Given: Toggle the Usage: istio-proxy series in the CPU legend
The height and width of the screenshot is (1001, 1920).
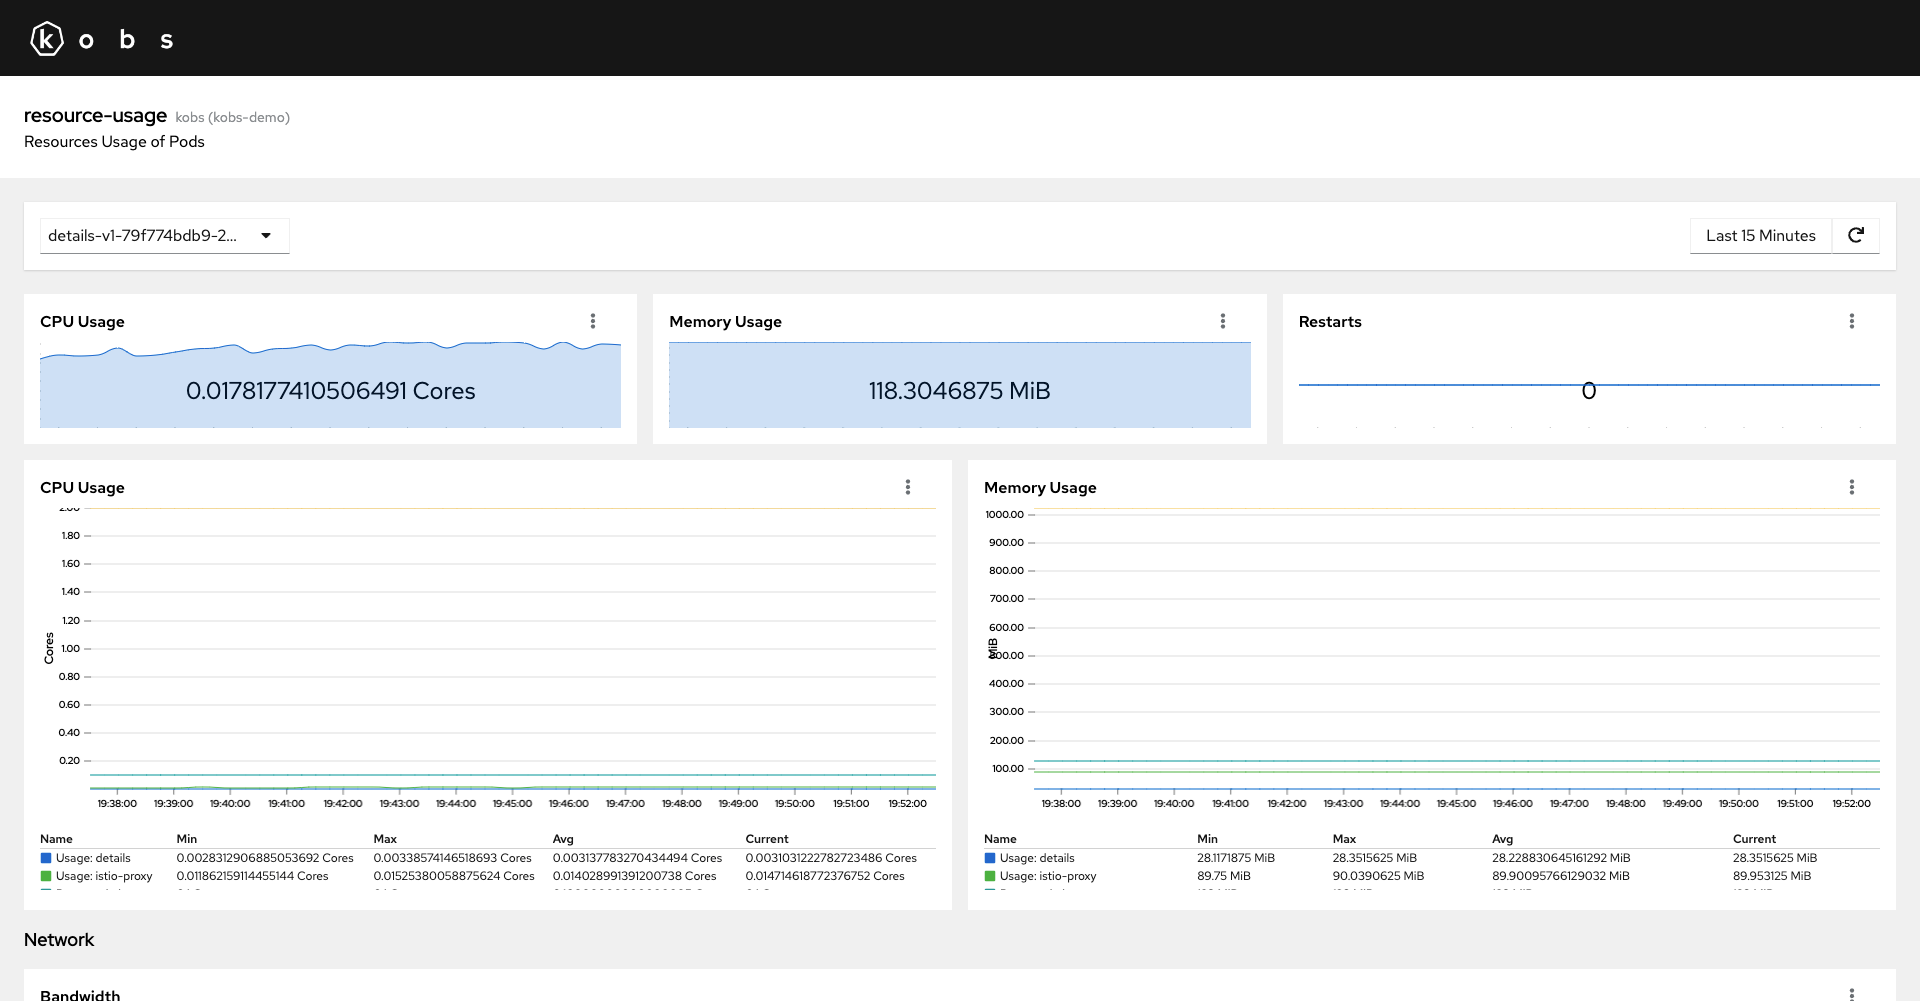Looking at the screenshot, I should [97, 876].
